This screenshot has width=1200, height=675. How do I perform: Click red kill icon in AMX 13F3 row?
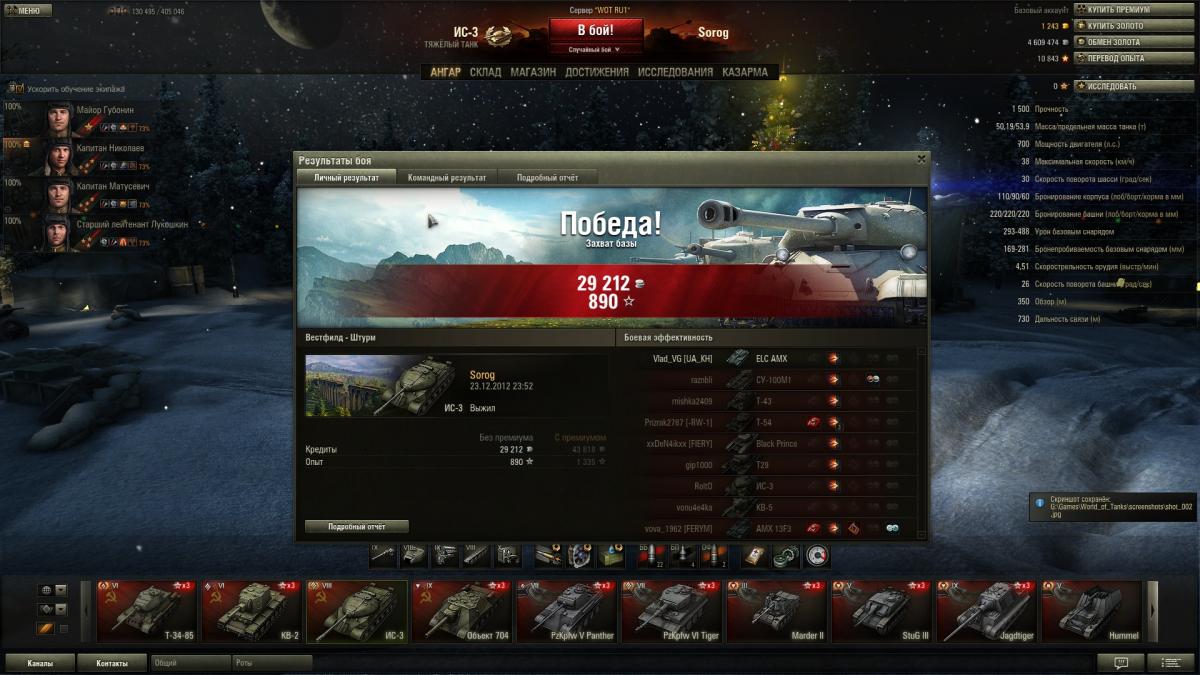point(814,528)
